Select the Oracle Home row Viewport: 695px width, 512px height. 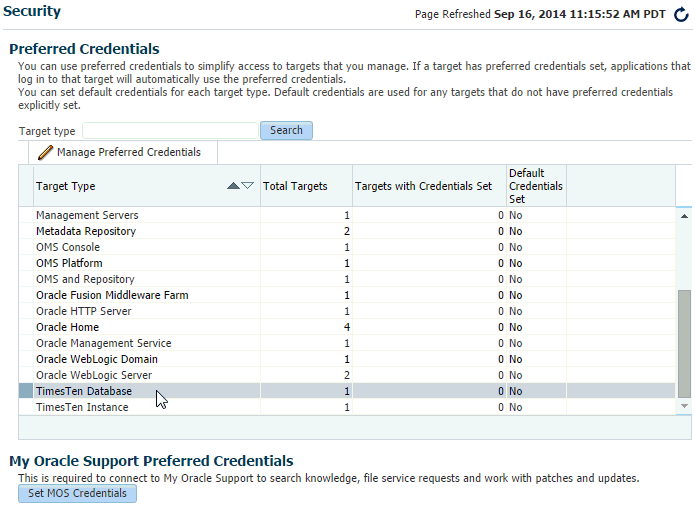pyautogui.click(x=347, y=327)
